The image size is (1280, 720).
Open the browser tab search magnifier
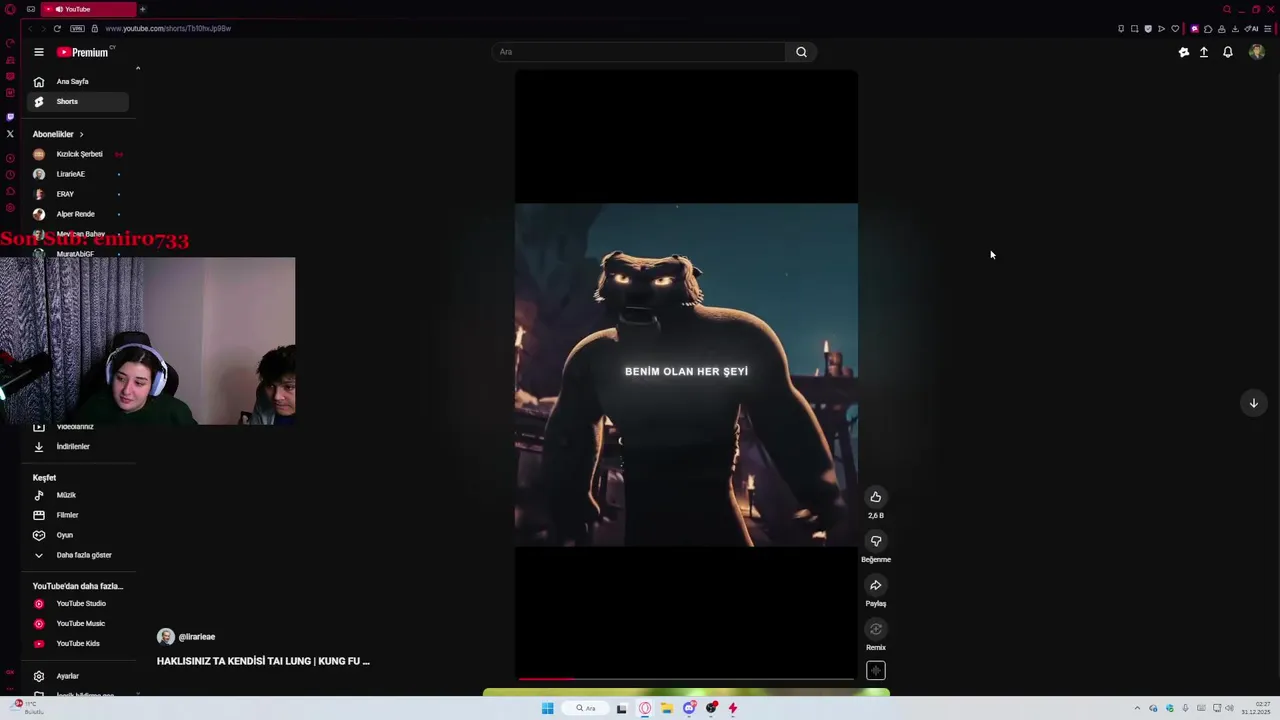pos(1227,9)
